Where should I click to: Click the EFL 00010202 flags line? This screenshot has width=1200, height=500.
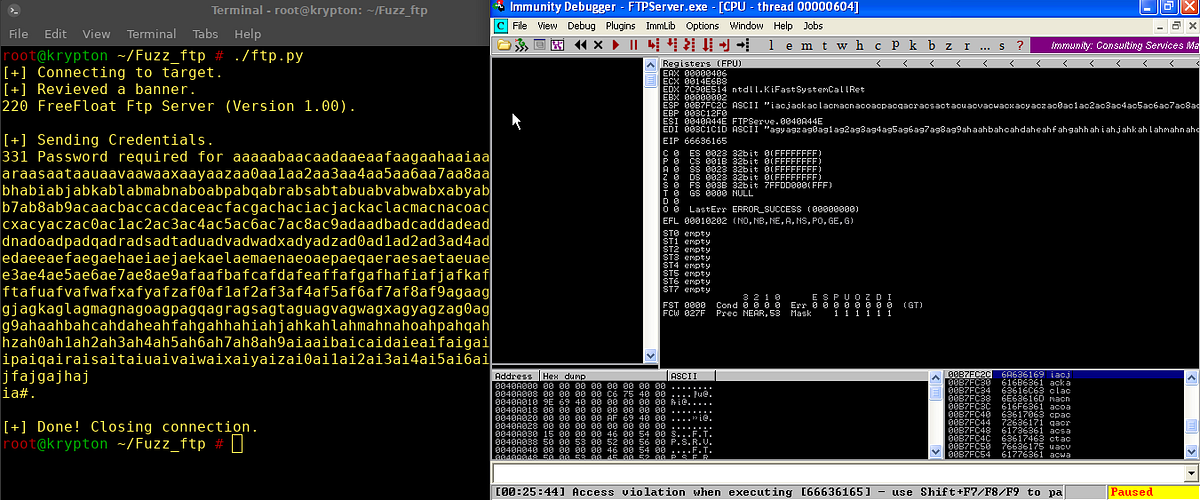click(x=759, y=223)
